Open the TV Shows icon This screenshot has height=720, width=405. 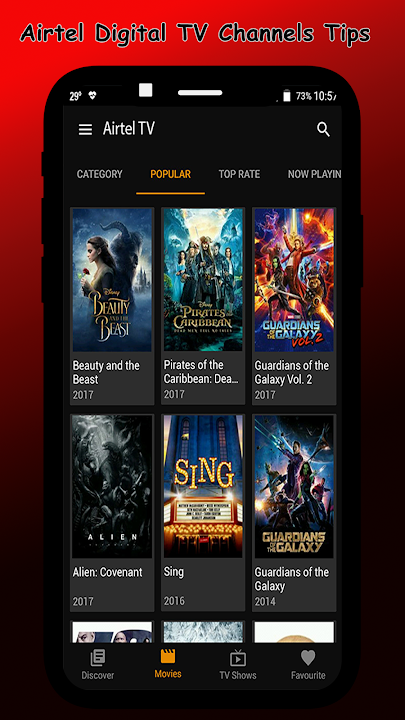tap(238, 658)
